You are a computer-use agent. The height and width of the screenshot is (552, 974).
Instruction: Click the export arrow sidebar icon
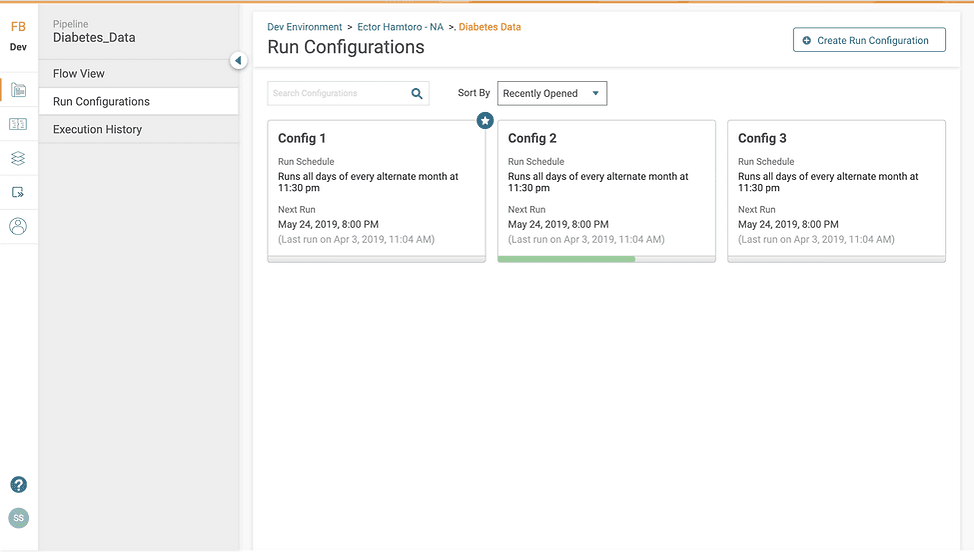[18, 192]
